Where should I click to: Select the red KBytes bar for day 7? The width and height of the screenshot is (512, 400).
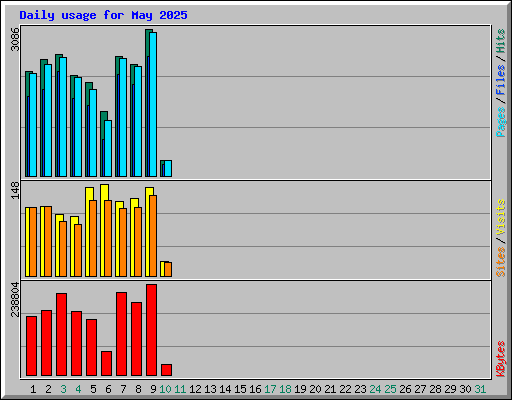click(x=121, y=334)
